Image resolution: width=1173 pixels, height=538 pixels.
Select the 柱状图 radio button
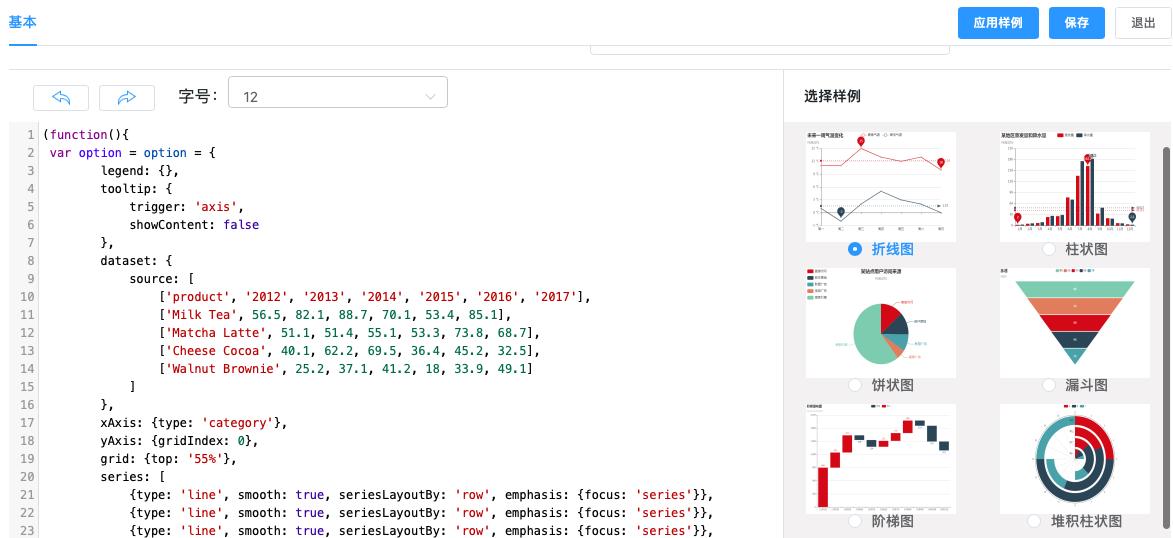(x=1049, y=249)
